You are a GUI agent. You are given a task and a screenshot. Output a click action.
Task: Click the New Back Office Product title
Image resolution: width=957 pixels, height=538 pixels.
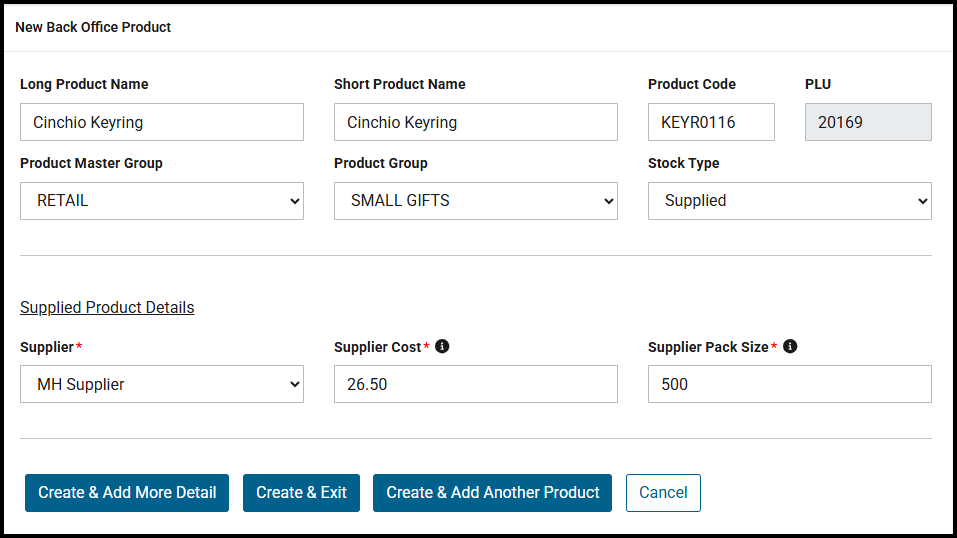click(93, 27)
